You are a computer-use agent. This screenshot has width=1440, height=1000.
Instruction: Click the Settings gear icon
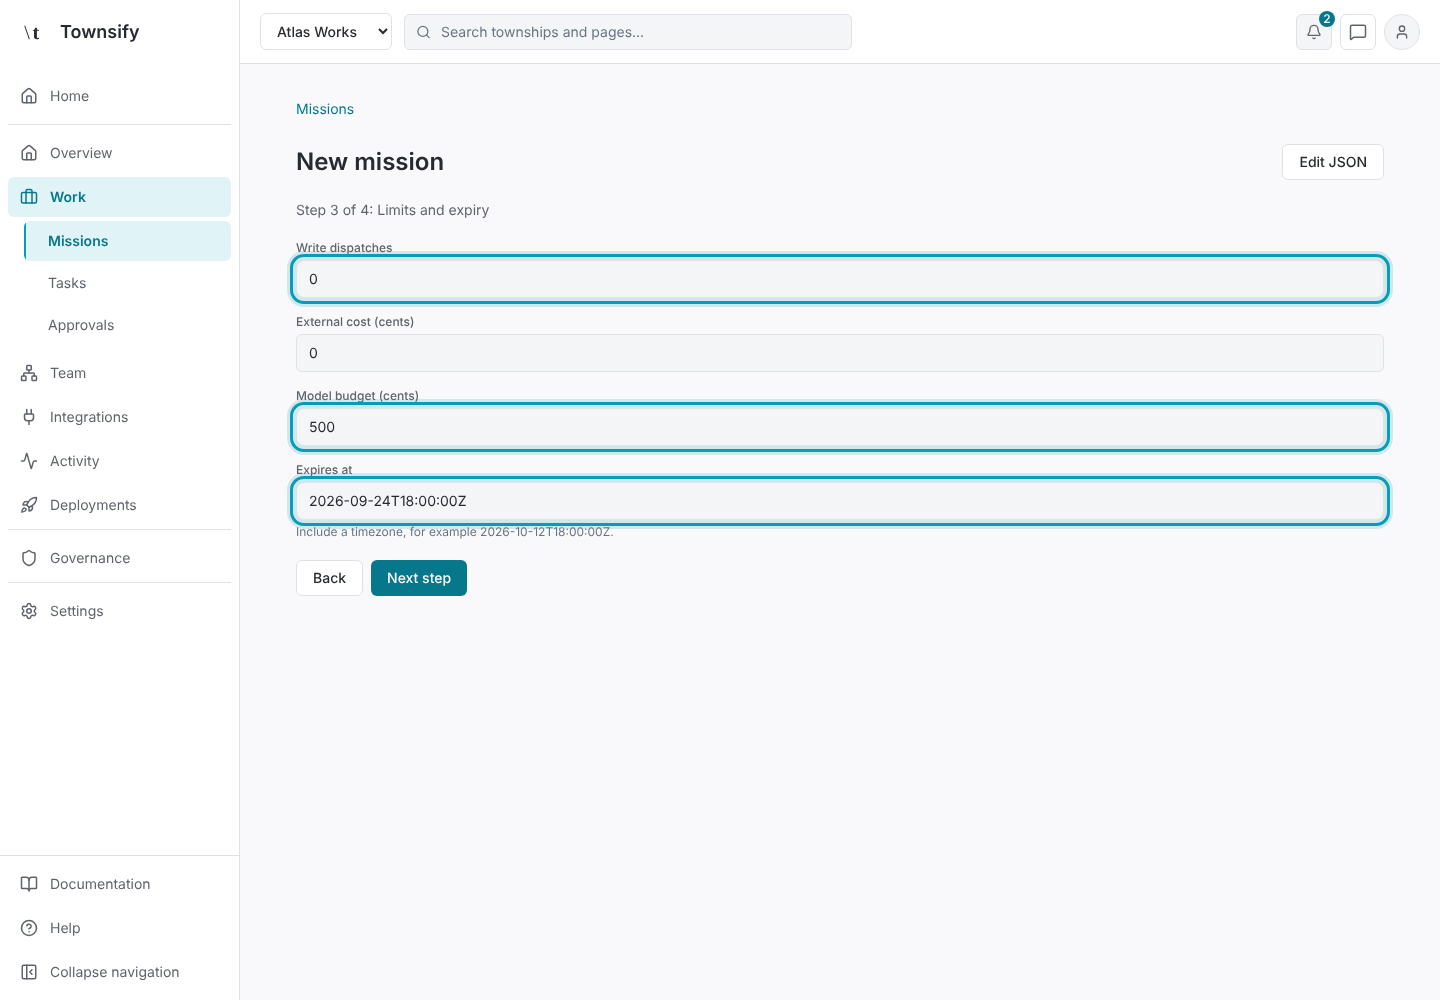tap(29, 611)
